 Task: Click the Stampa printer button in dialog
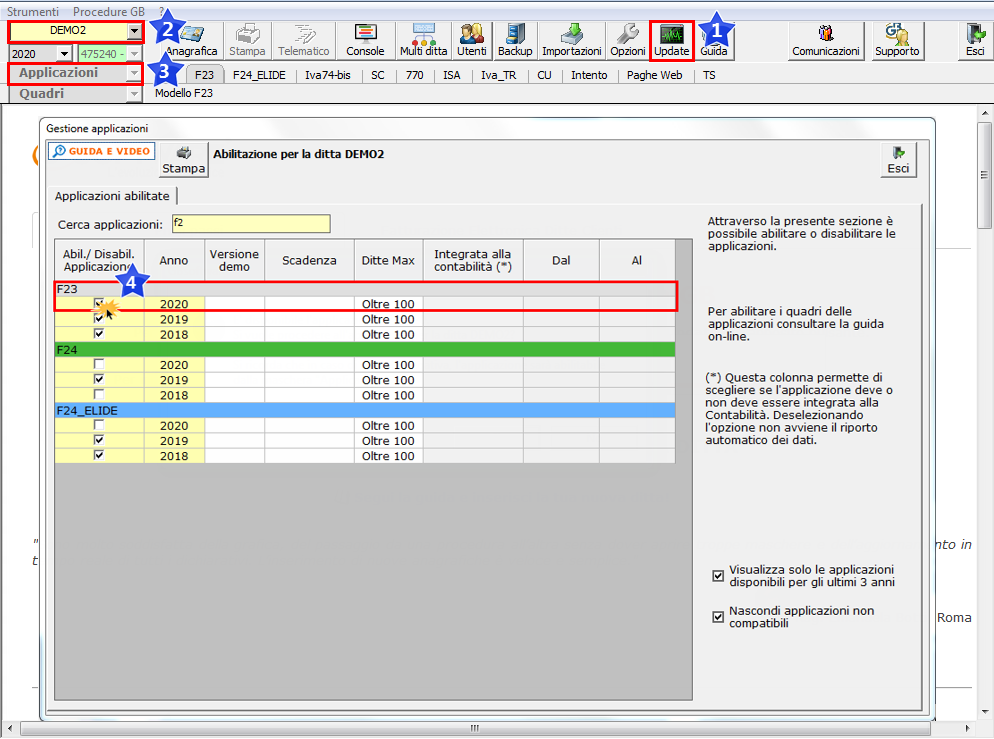click(184, 159)
